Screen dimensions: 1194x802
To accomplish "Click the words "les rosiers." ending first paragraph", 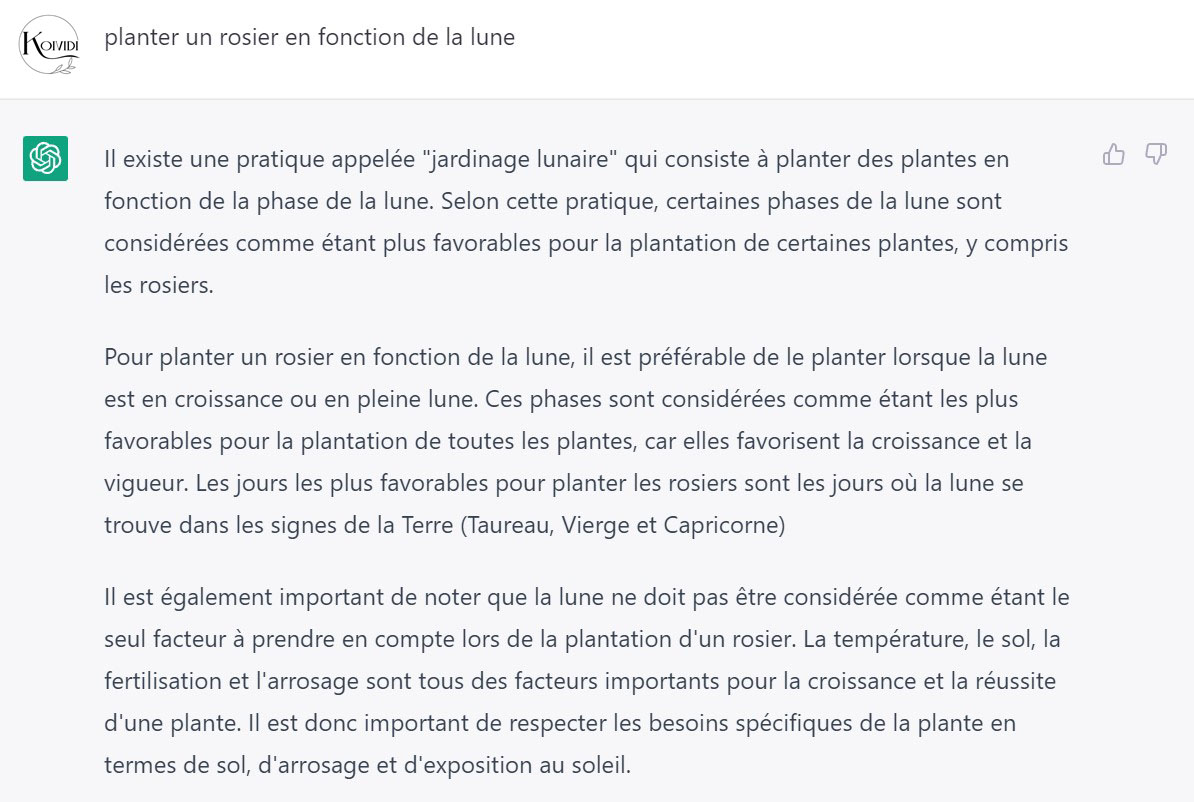I will point(159,285).
